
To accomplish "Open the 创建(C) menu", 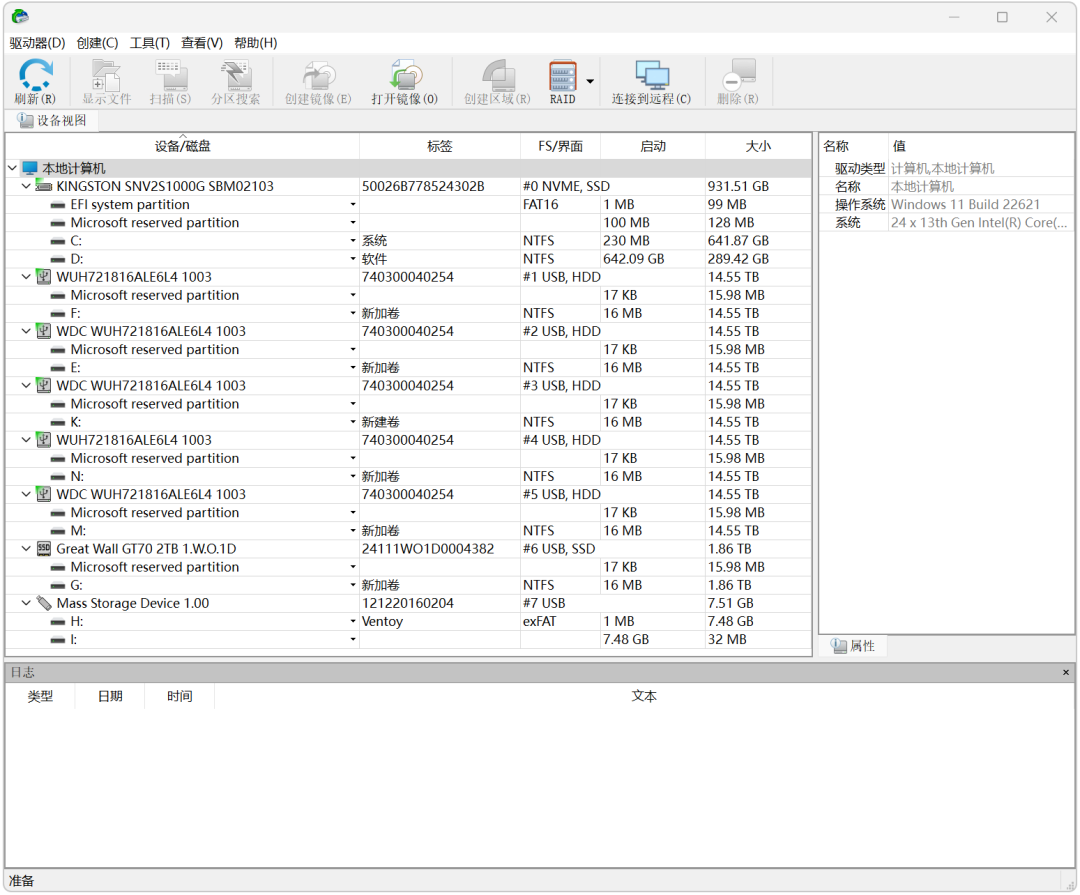I will 97,43.
